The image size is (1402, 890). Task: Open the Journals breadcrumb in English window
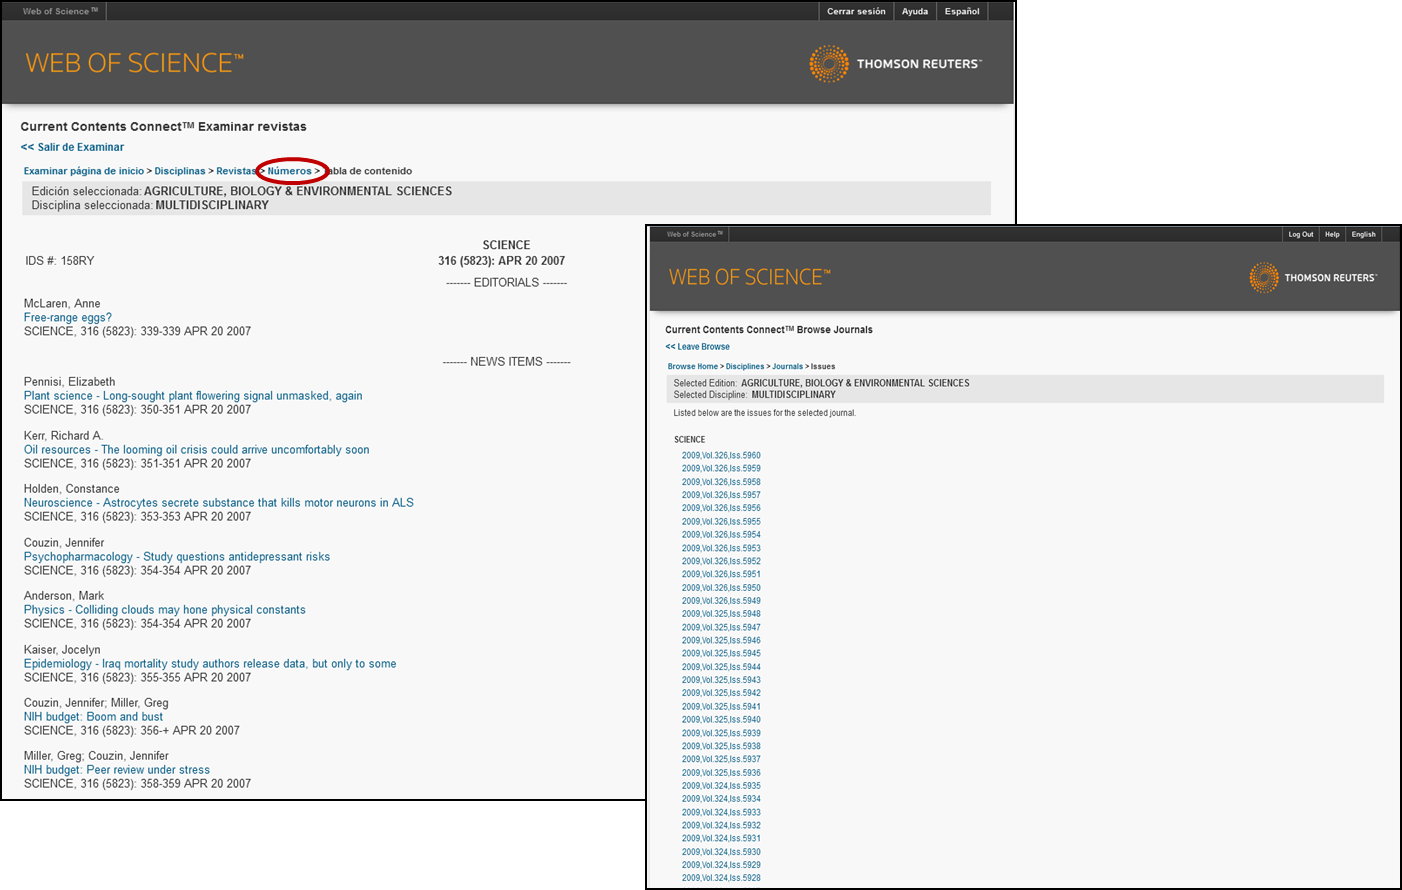pyautogui.click(x=788, y=367)
